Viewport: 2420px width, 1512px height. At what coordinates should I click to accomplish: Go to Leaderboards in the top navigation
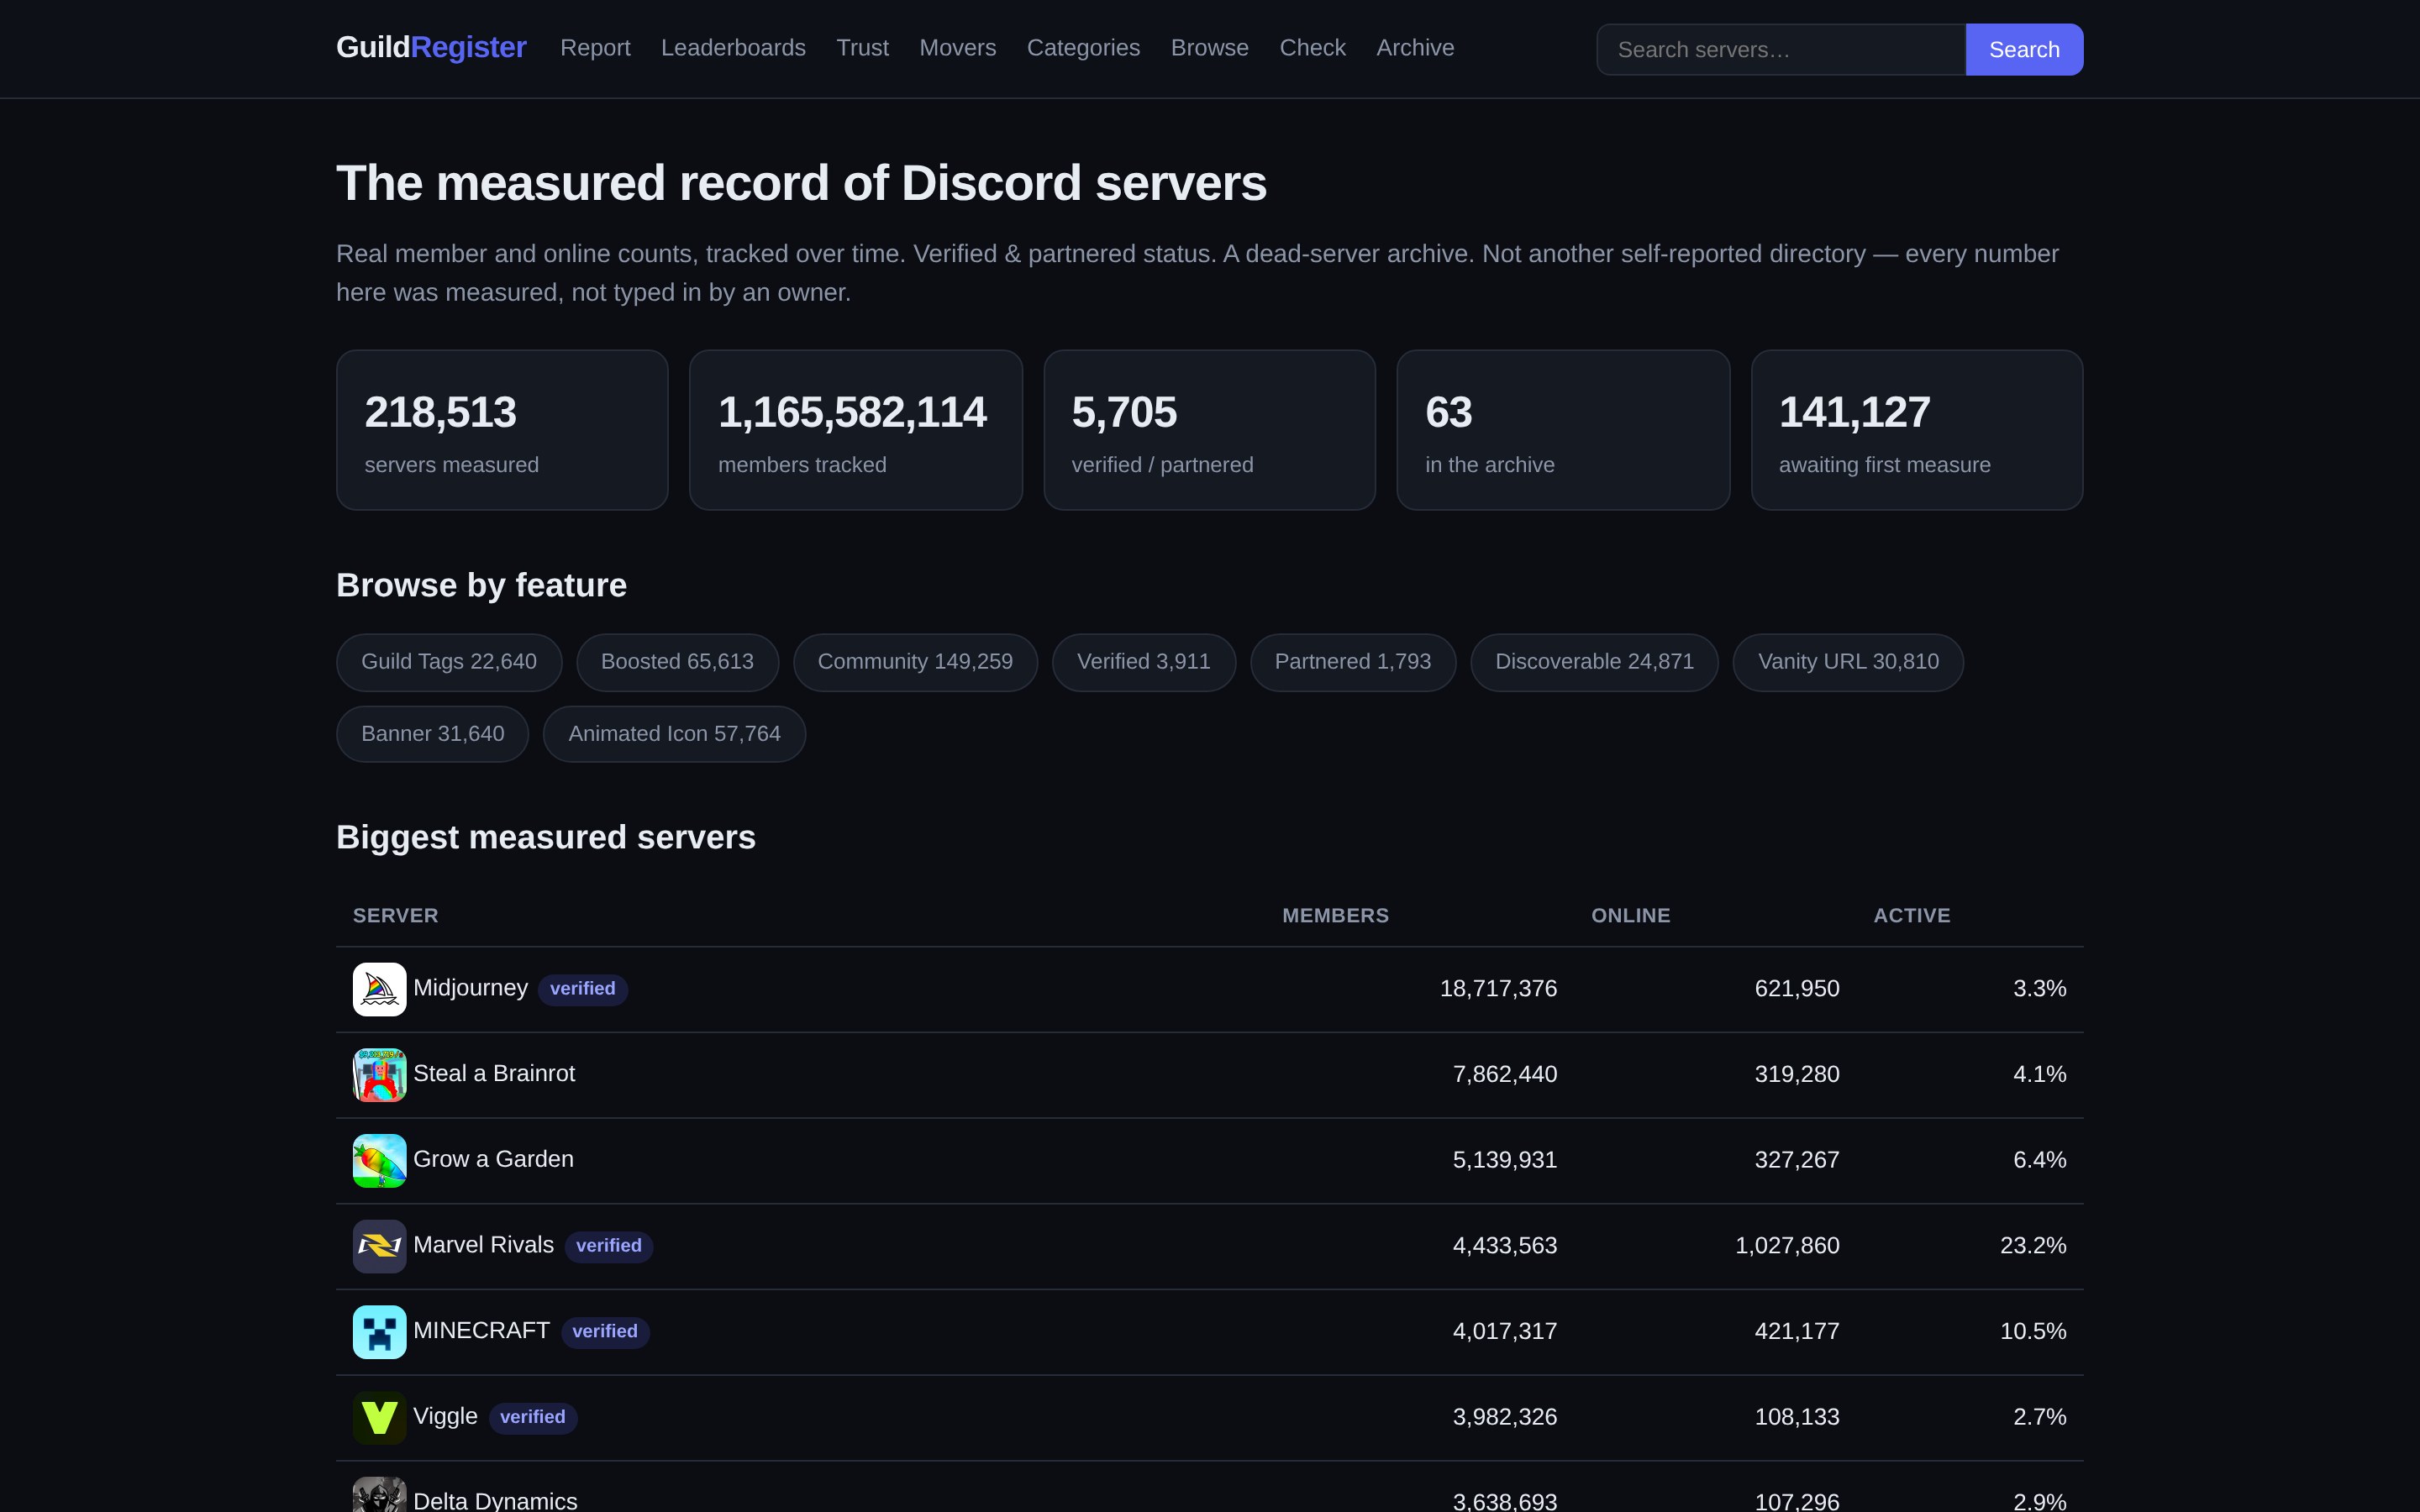coord(733,48)
